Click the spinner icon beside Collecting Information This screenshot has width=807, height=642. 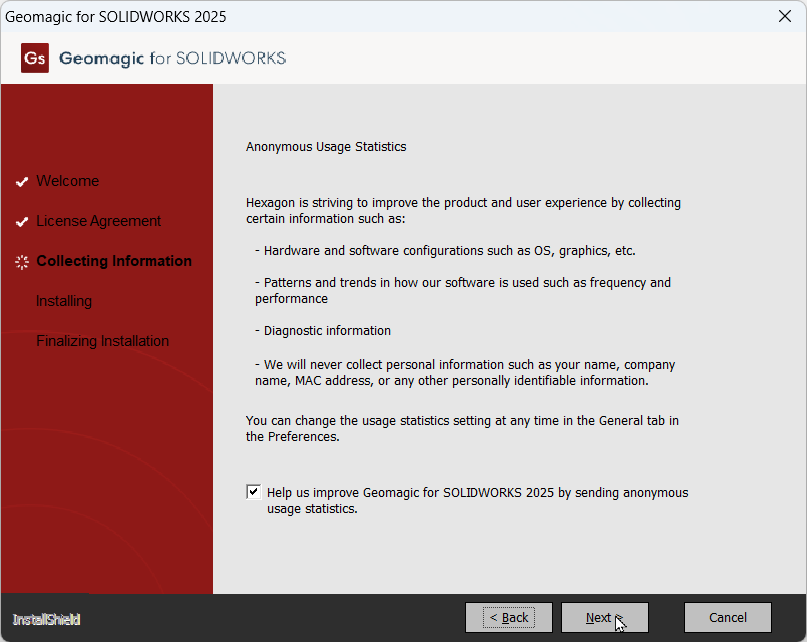click(21, 261)
